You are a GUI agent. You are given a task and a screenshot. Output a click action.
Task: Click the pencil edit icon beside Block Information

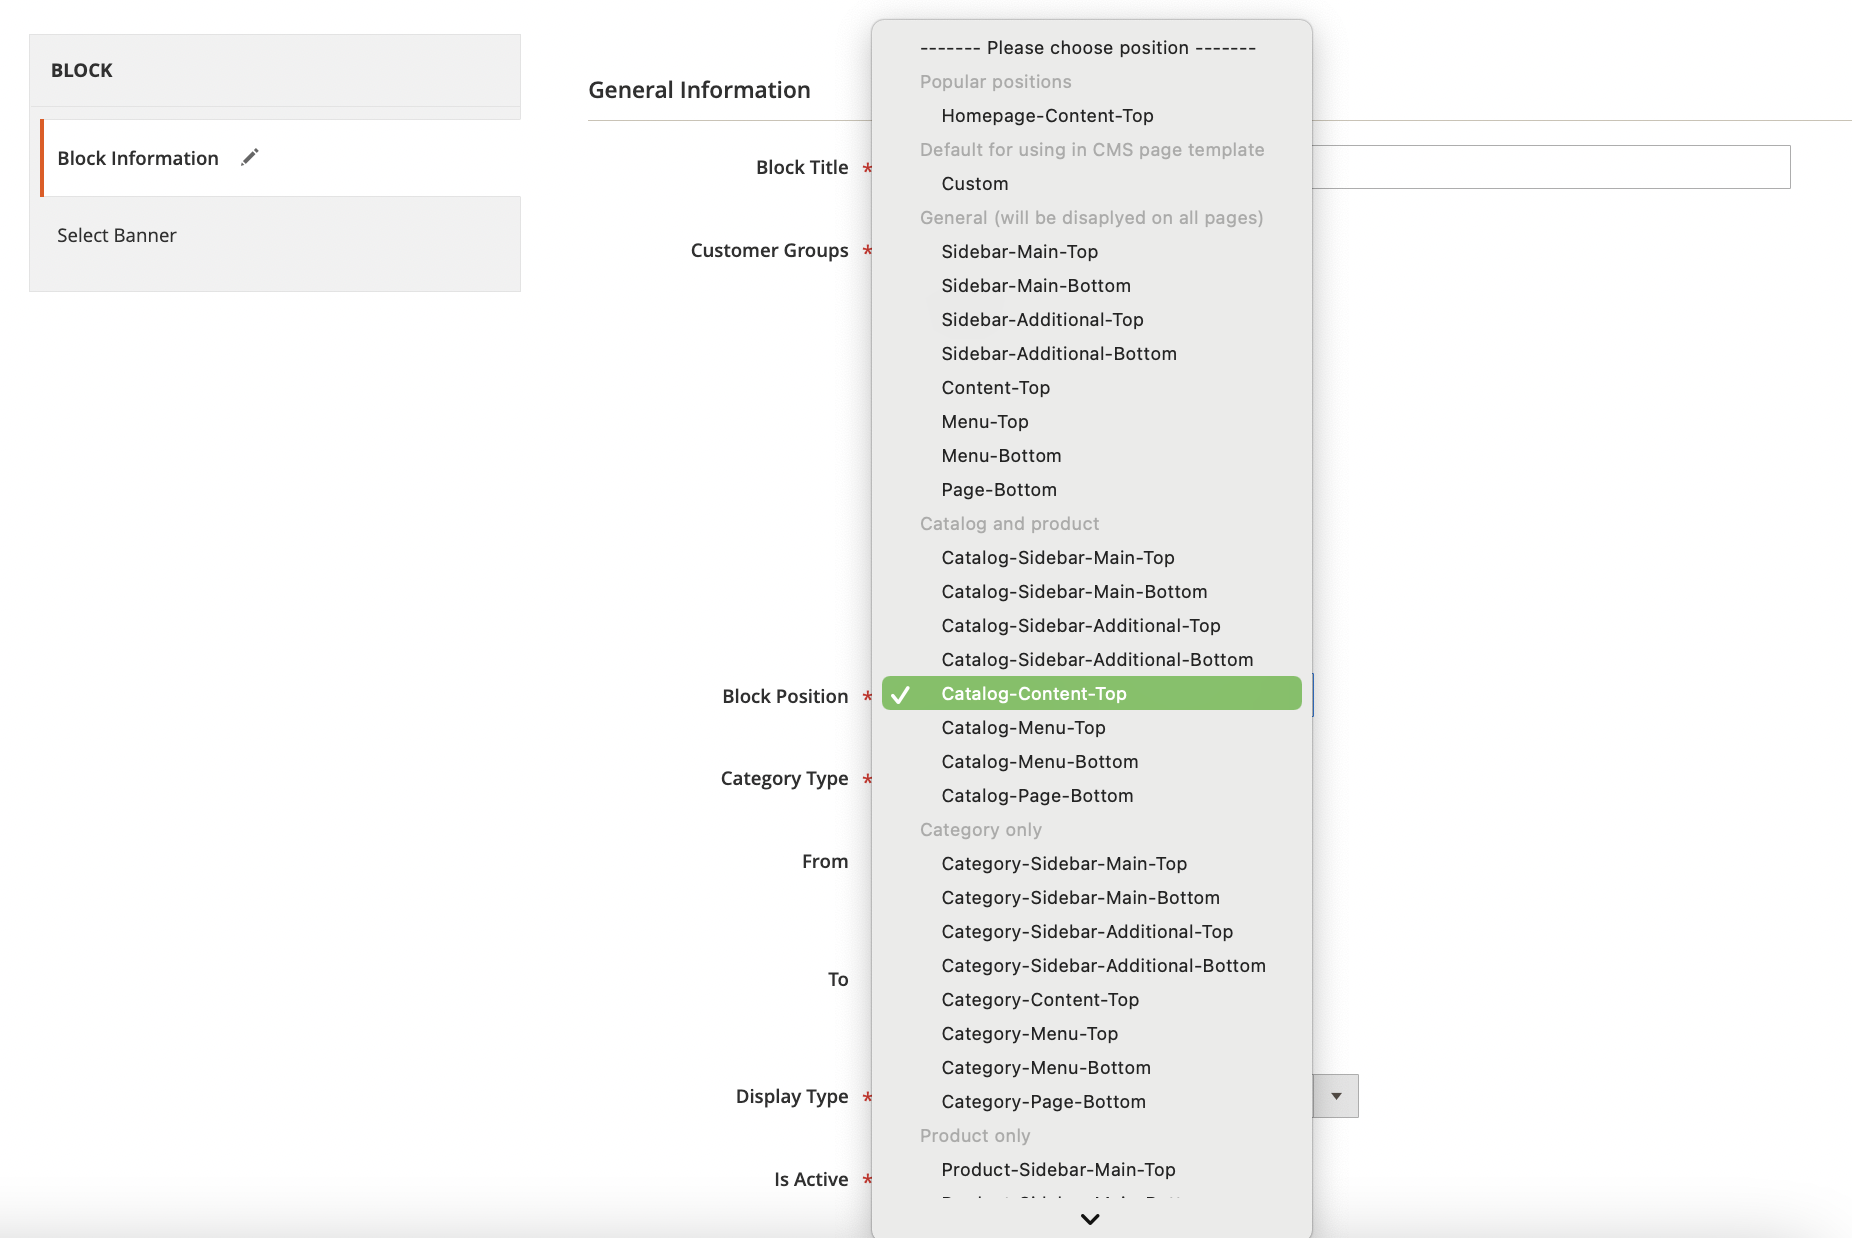250,157
